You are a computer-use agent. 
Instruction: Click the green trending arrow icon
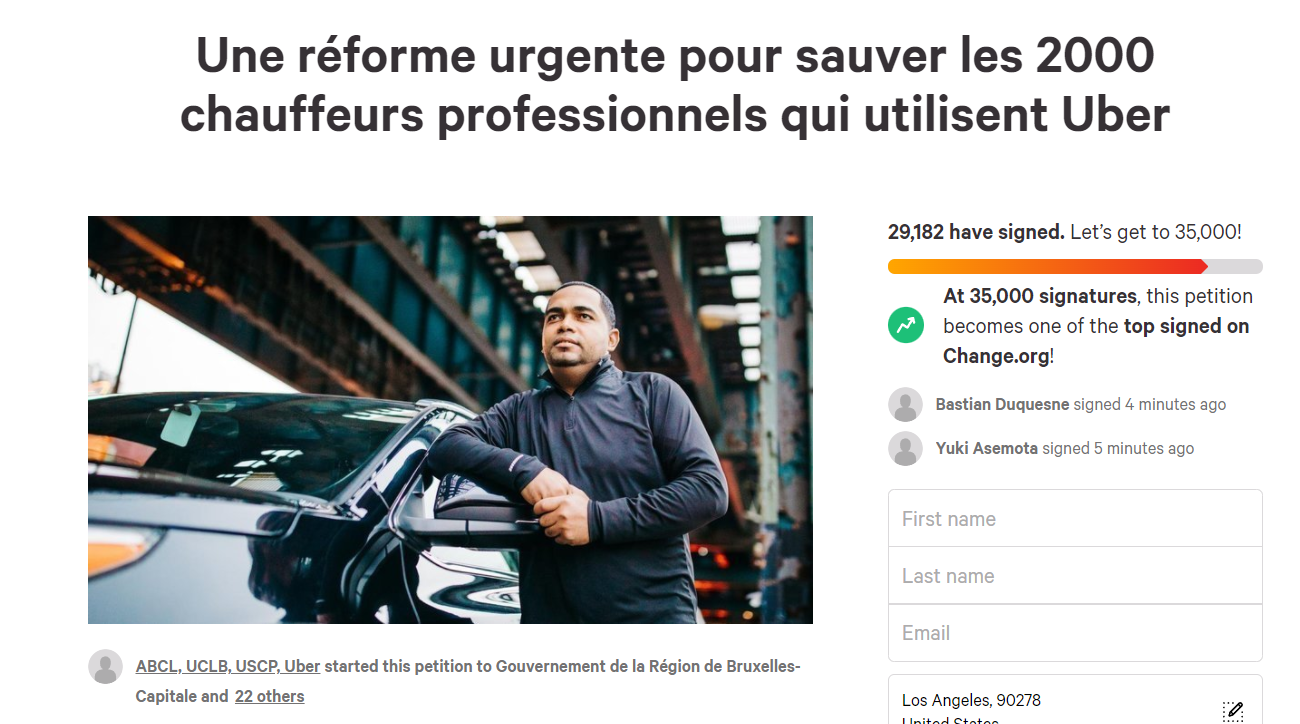point(905,325)
